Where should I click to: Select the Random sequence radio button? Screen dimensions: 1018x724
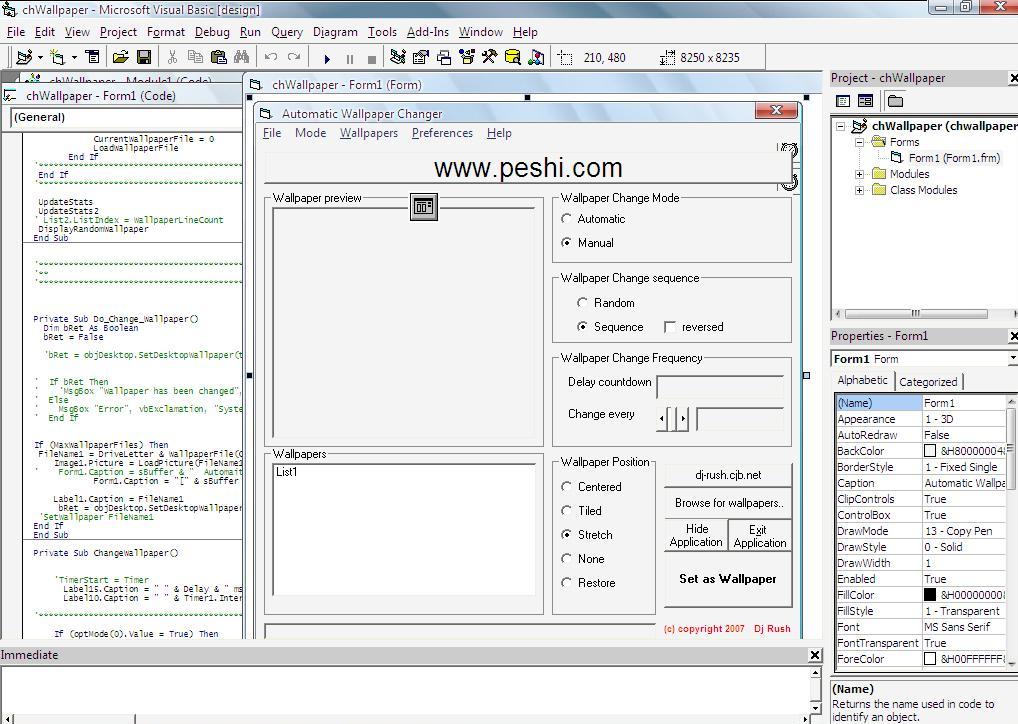583,303
